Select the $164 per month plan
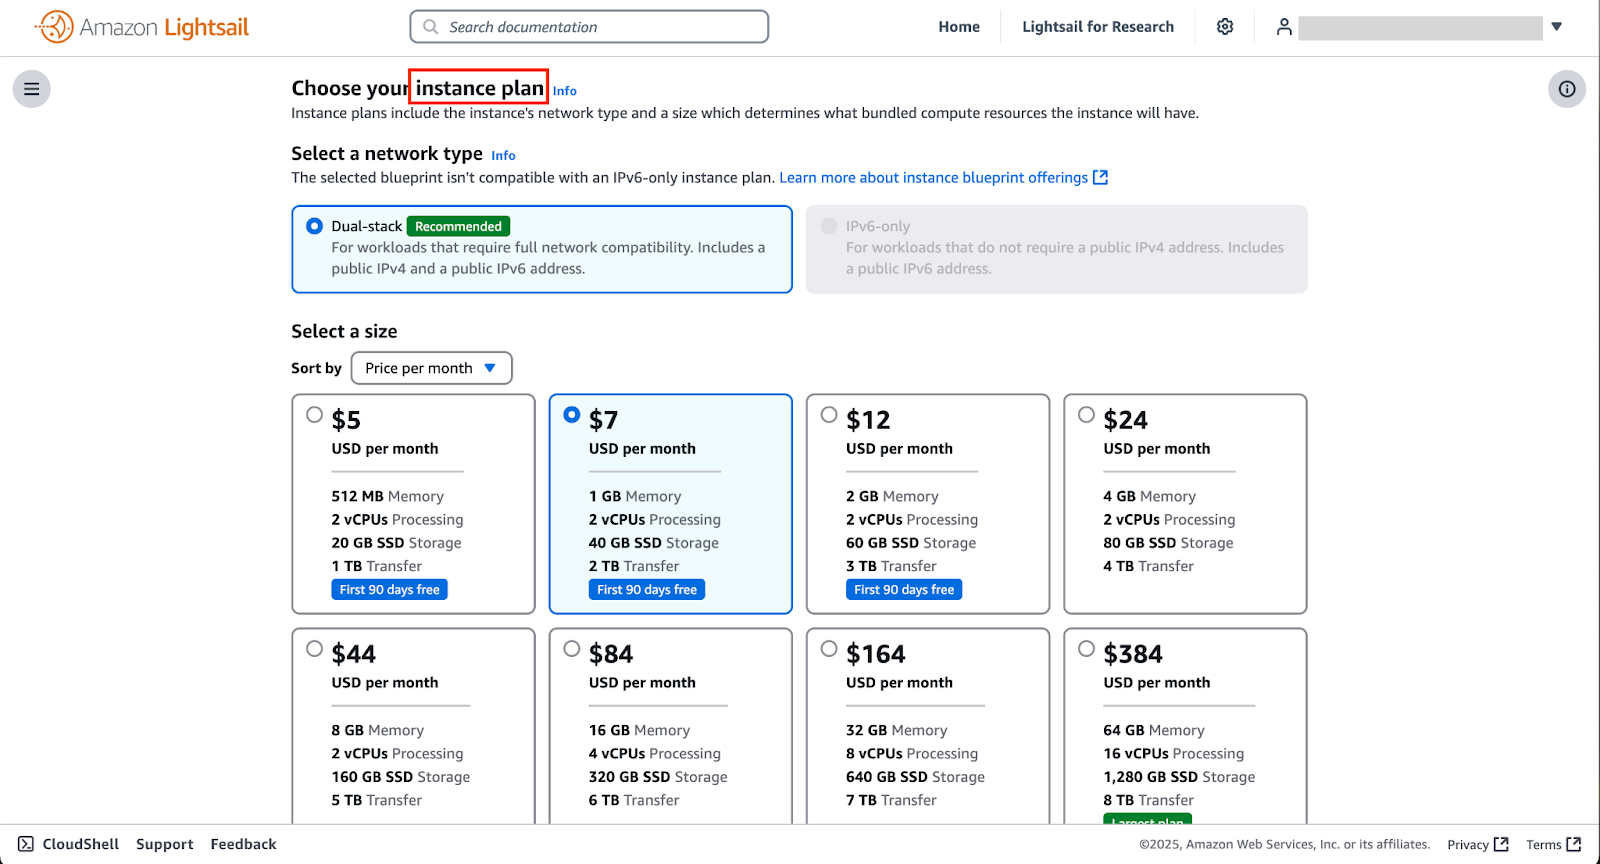 (829, 648)
